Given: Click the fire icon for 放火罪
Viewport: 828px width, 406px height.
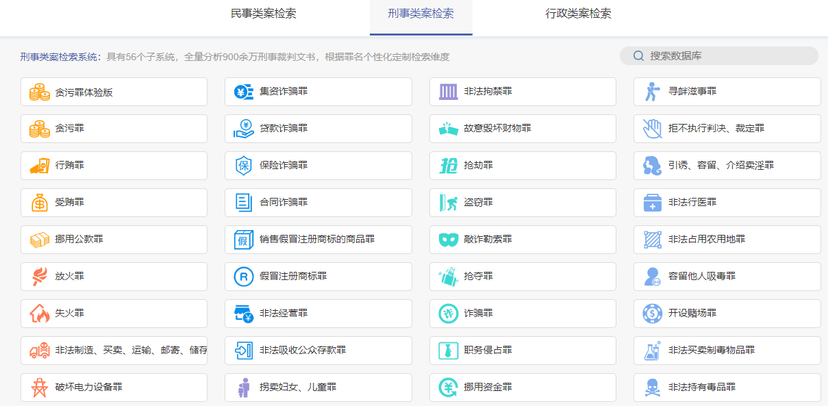Looking at the screenshot, I should pos(39,276).
